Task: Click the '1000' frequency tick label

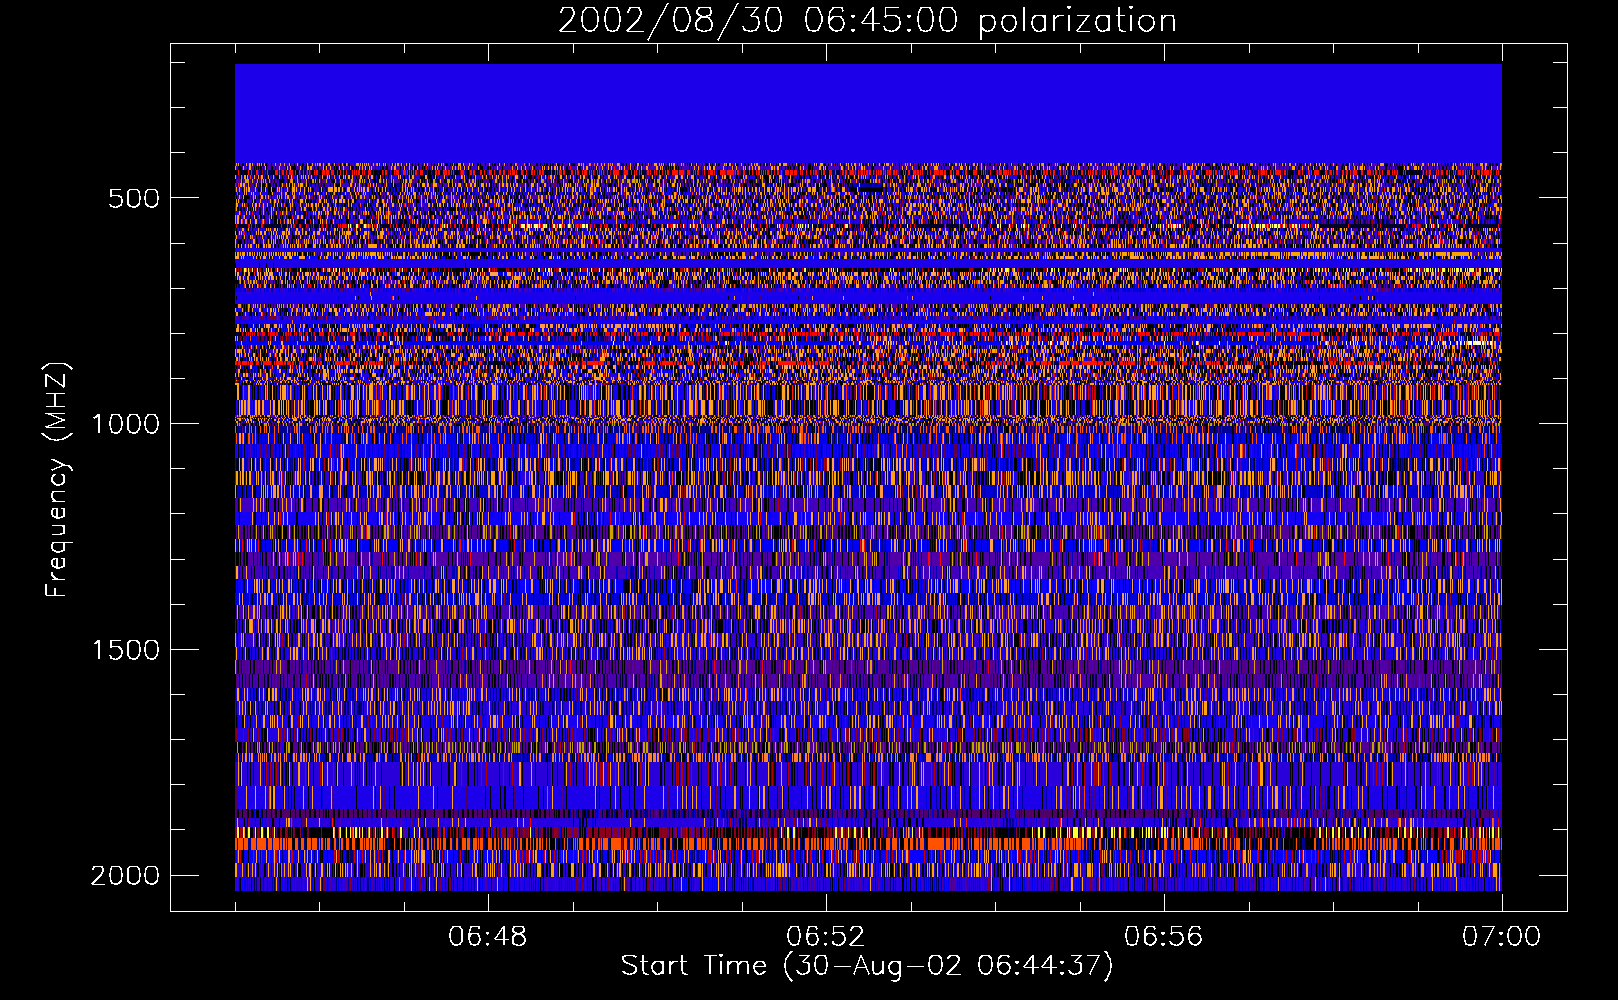Action: [x=125, y=424]
